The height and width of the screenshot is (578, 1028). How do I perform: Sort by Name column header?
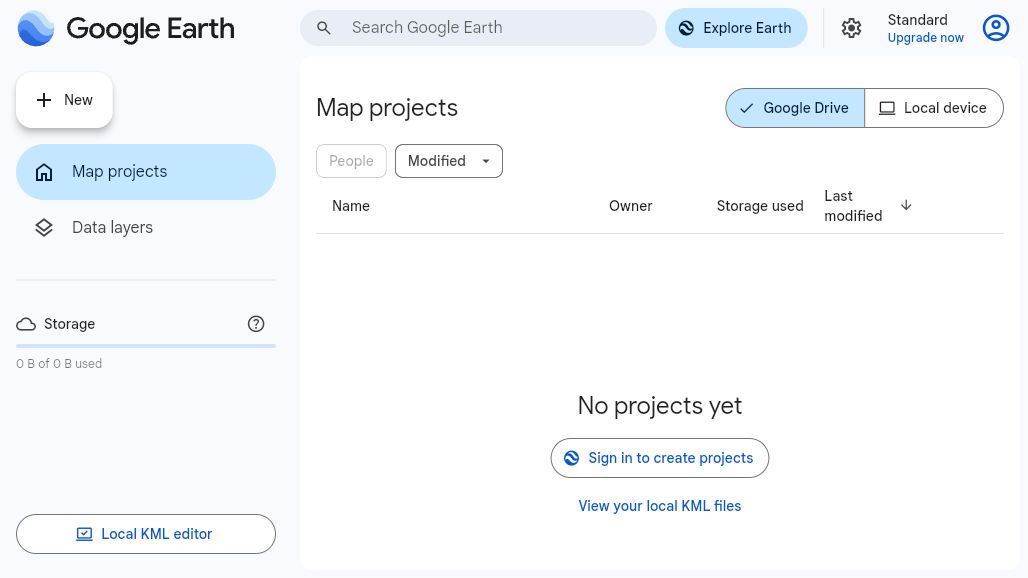[x=351, y=206]
